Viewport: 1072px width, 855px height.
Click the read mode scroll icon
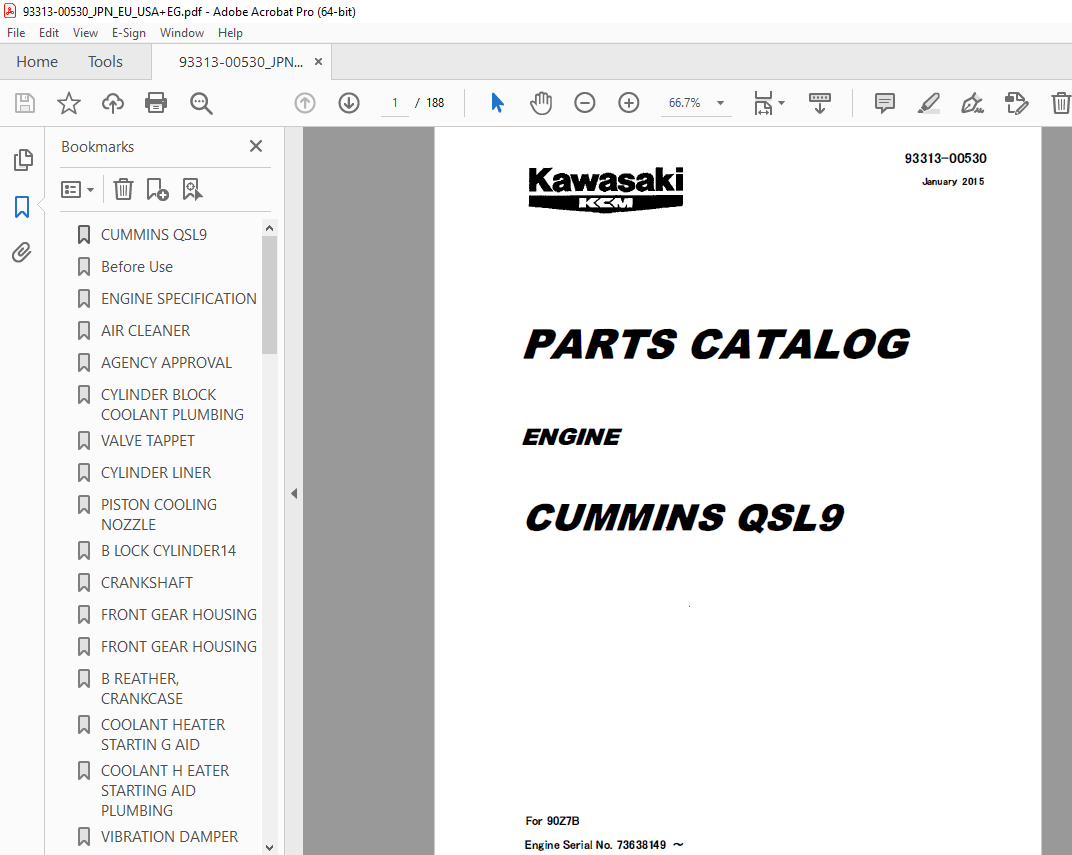click(820, 103)
